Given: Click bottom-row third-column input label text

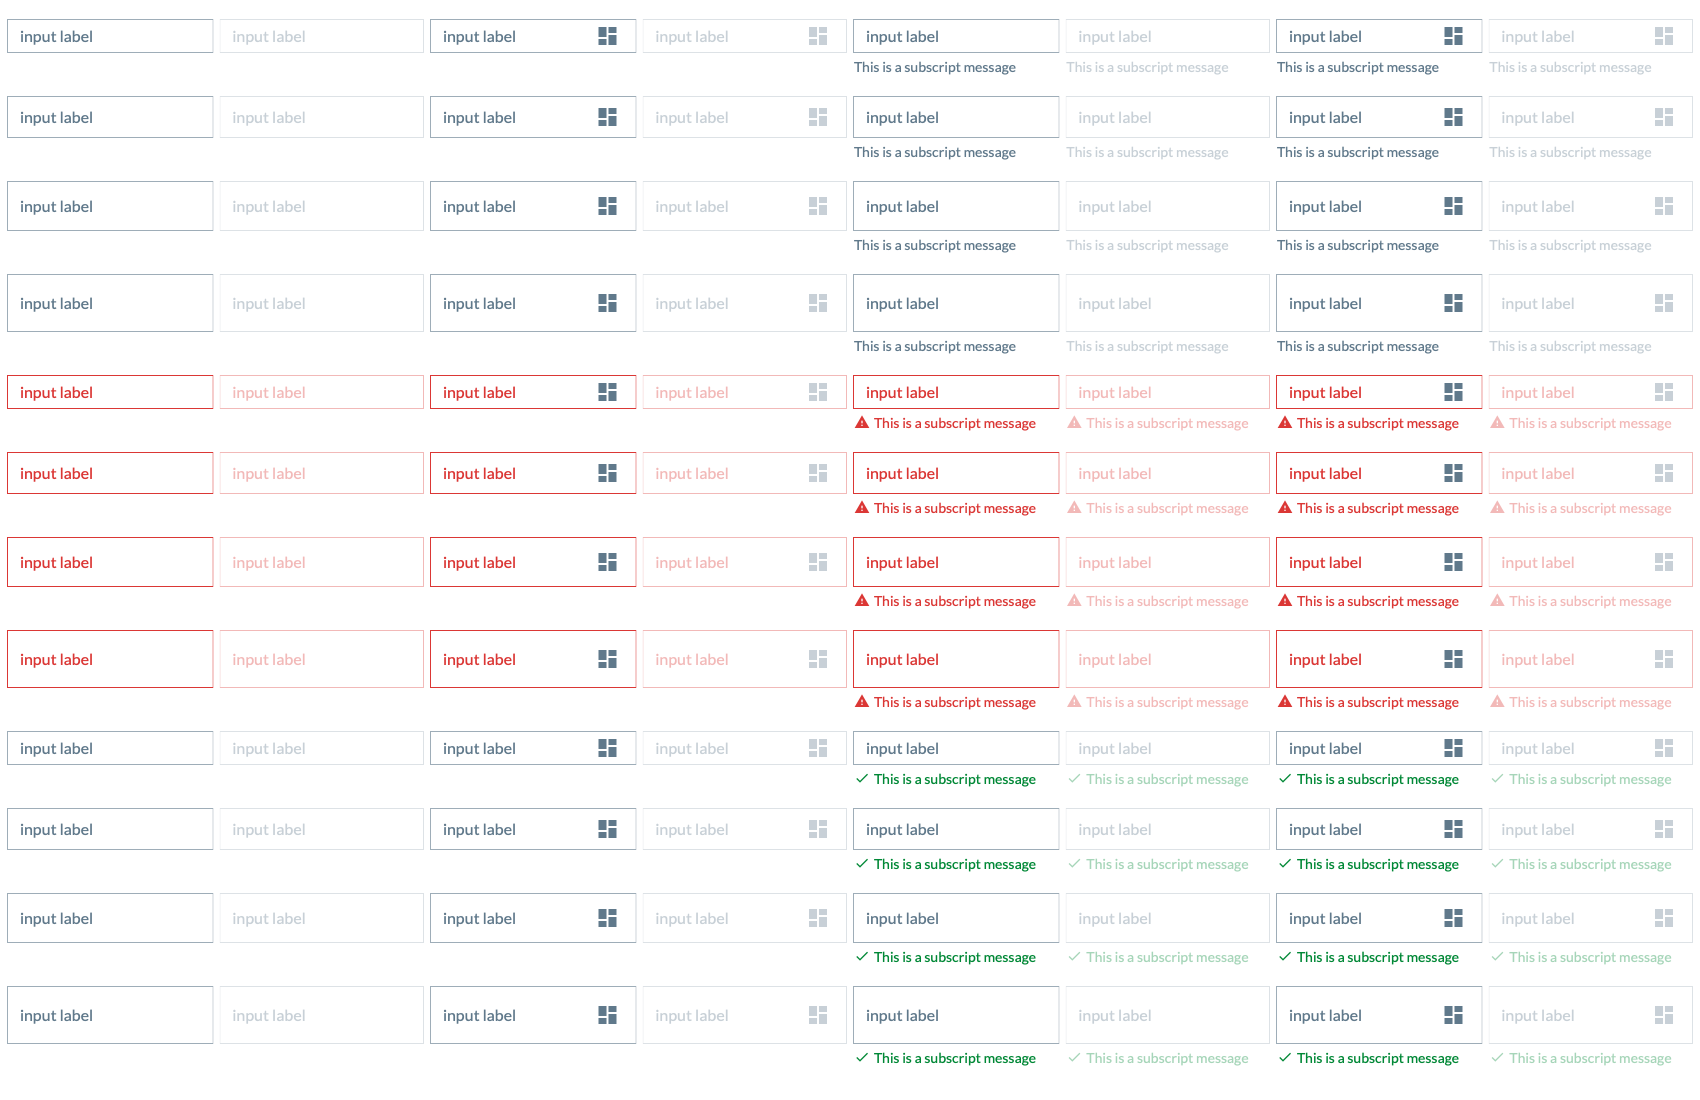Looking at the screenshot, I should click(479, 1015).
